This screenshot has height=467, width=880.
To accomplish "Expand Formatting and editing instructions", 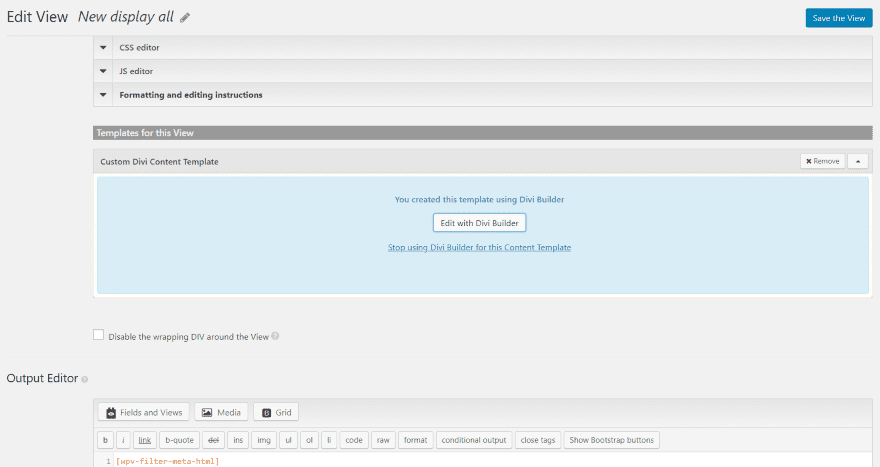I will pyautogui.click(x=483, y=95).
